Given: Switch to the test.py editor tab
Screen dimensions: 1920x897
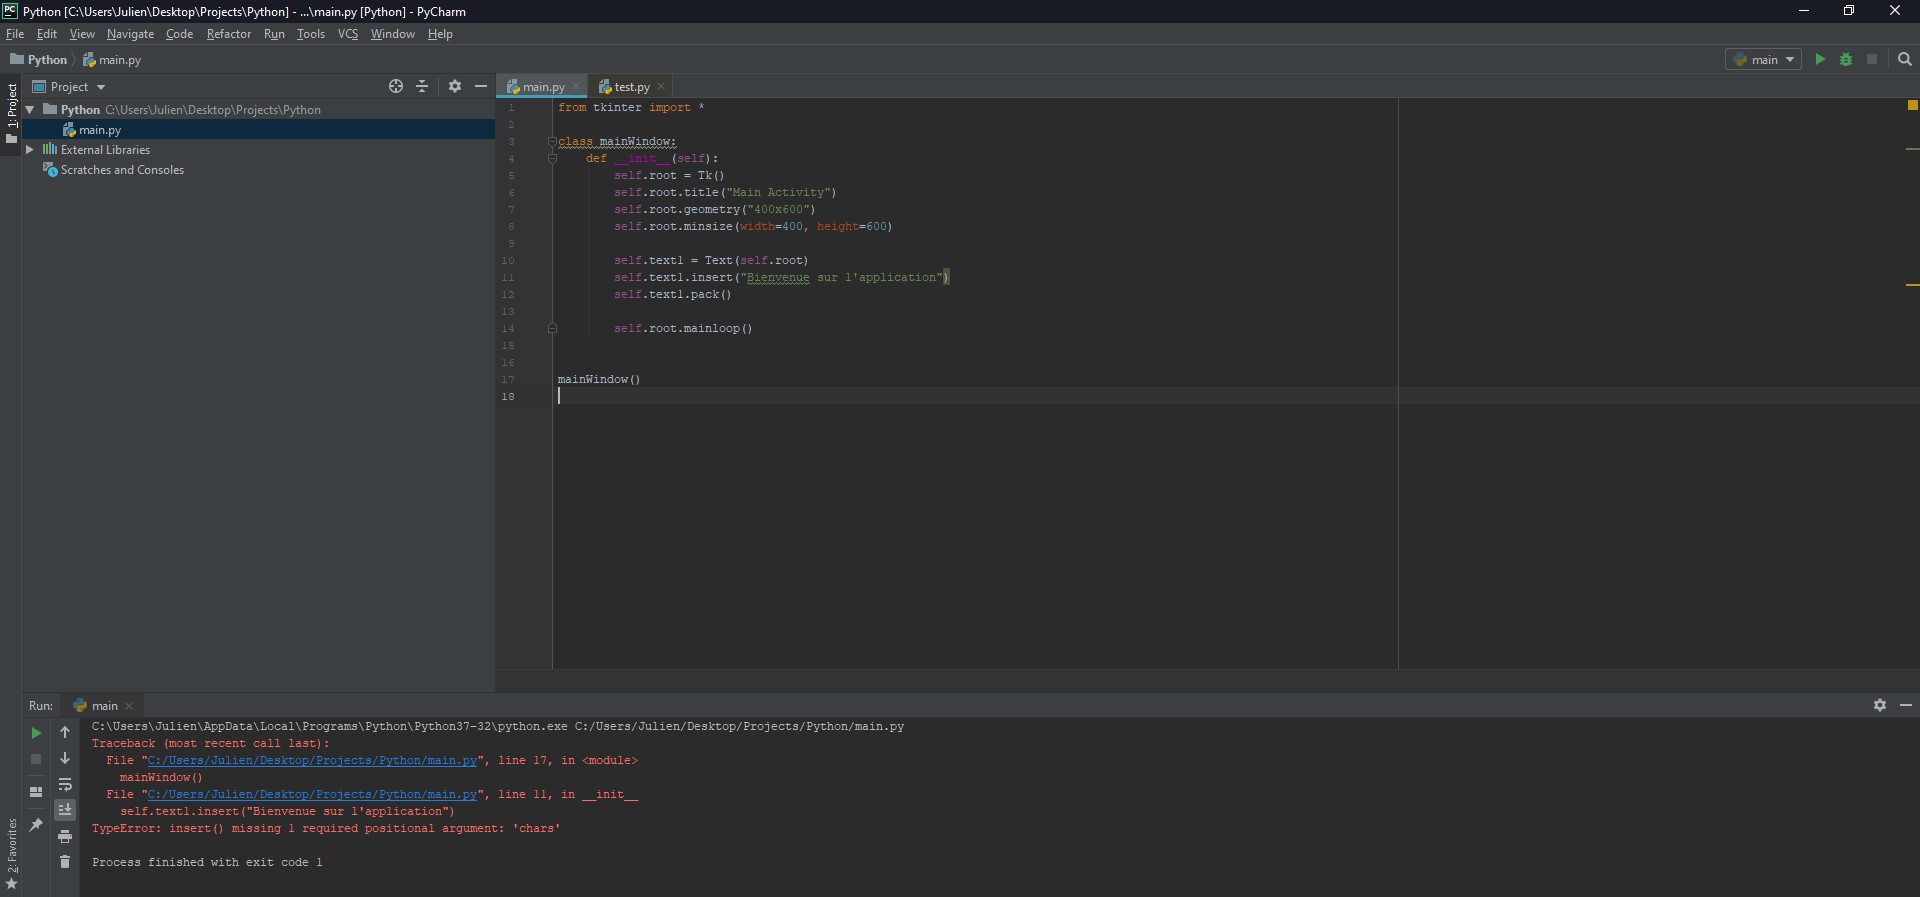Looking at the screenshot, I should pyautogui.click(x=631, y=87).
